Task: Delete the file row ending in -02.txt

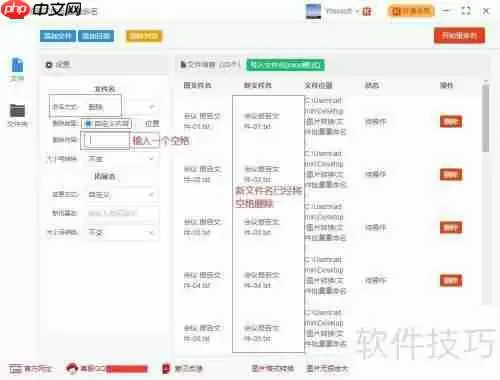Action: [x=451, y=174]
